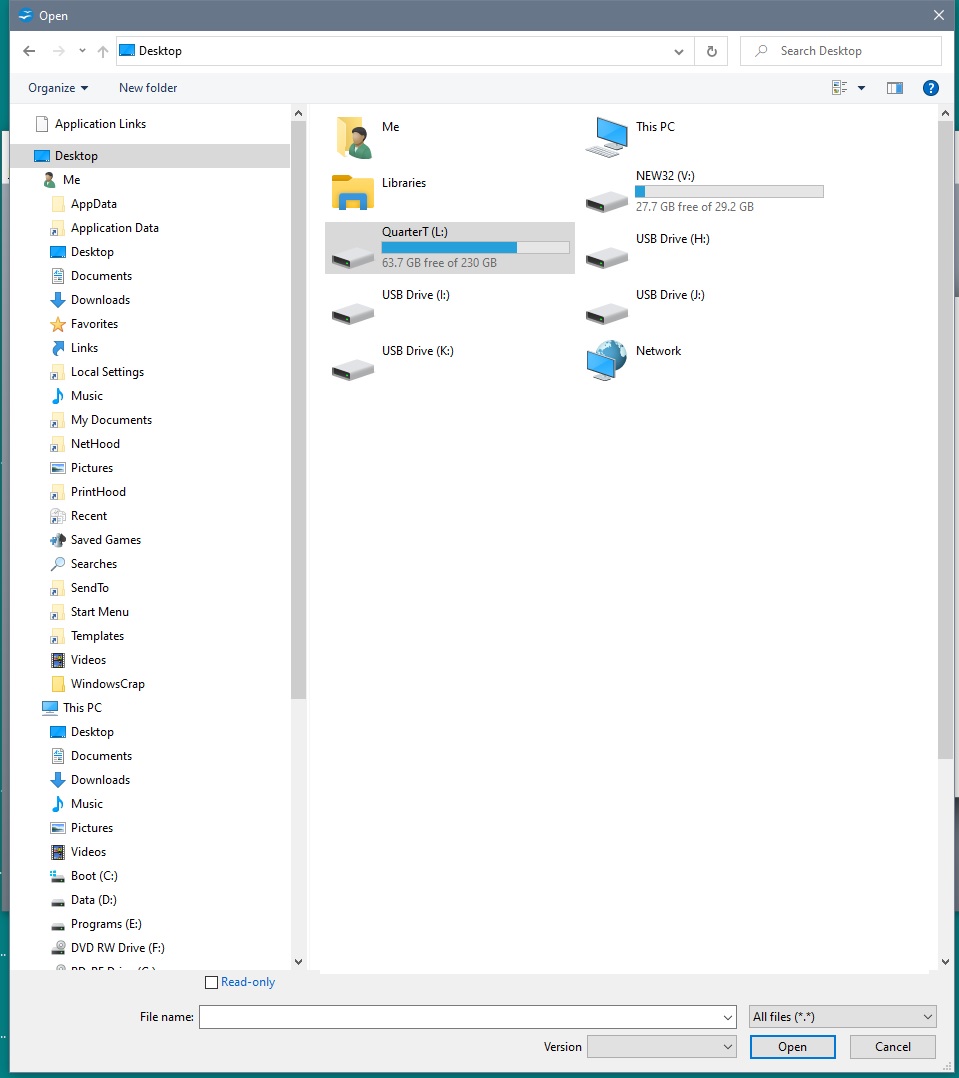Toggle the Read-only checkbox

pyautogui.click(x=212, y=982)
